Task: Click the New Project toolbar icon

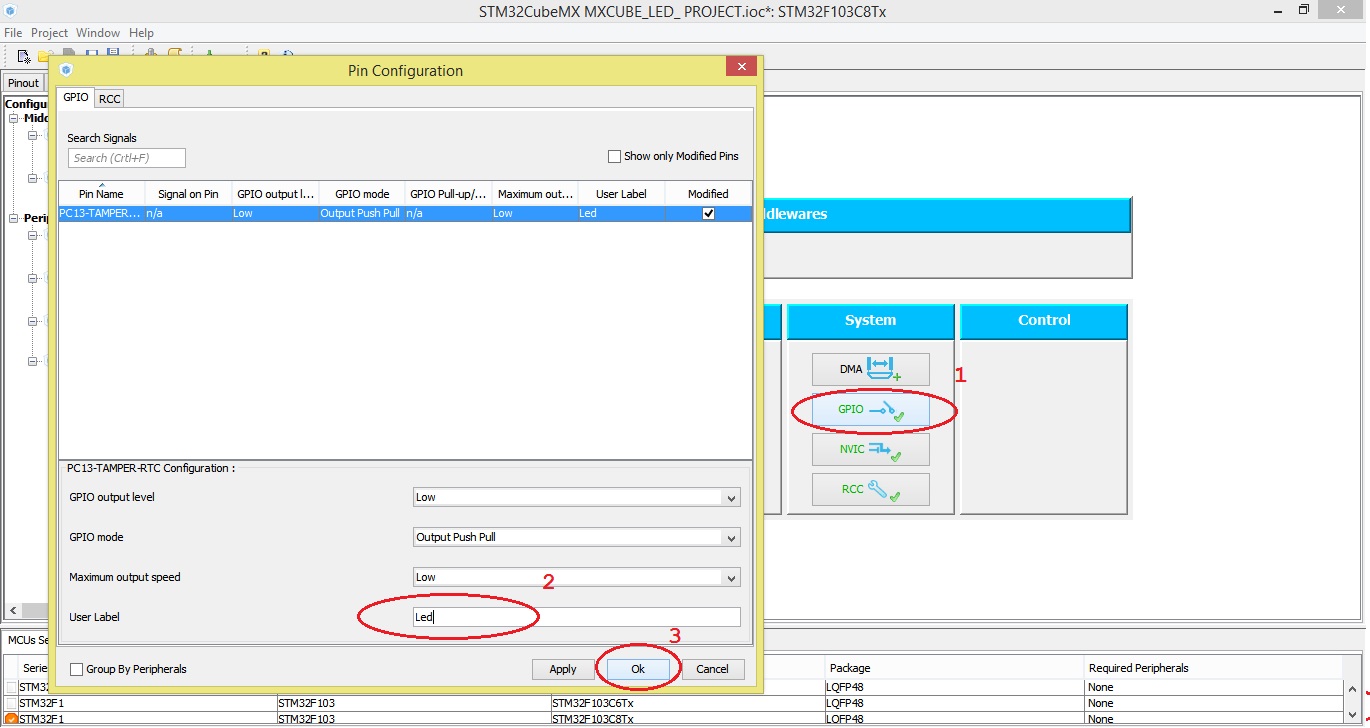Action: [24, 55]
